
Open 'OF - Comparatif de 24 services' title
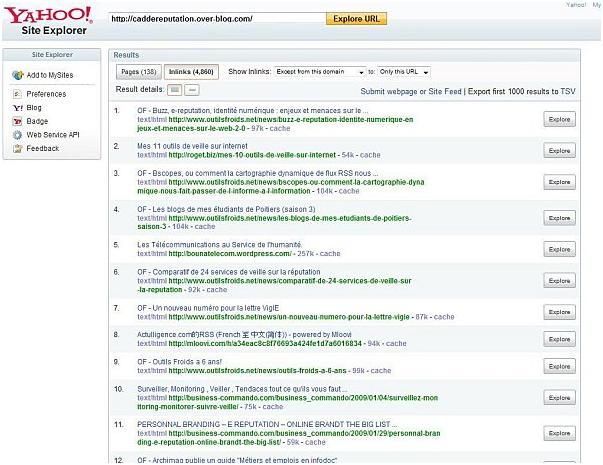point(229,272)
